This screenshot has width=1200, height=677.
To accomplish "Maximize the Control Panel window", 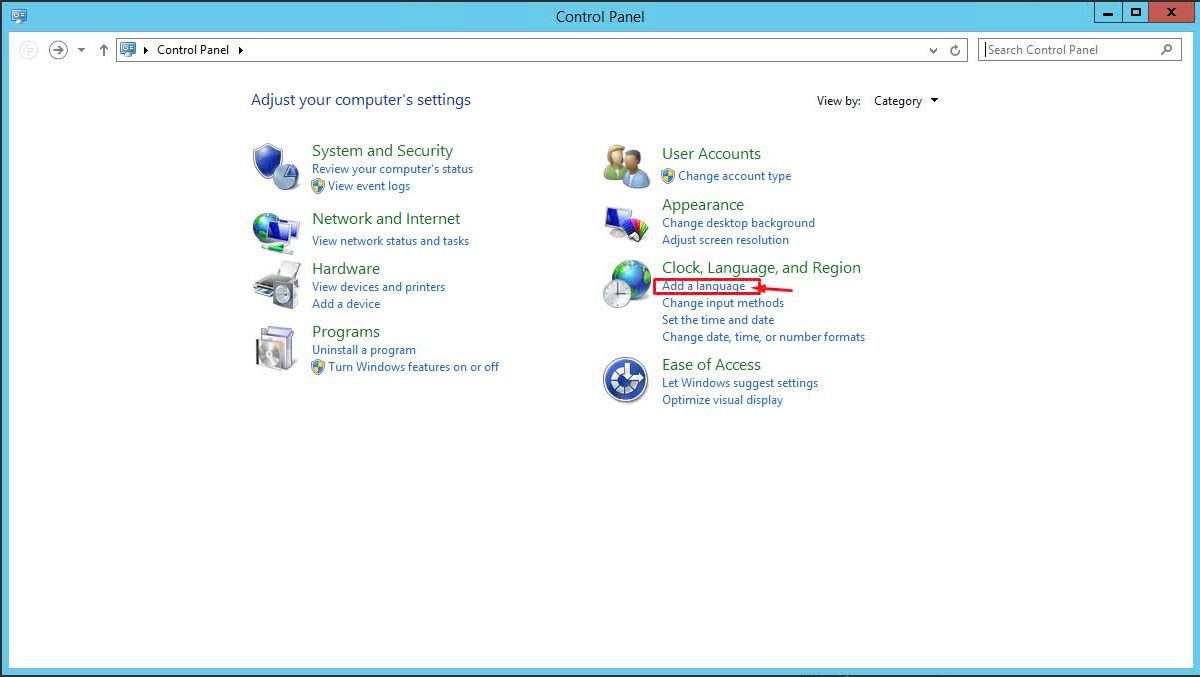I will 1135,12.
